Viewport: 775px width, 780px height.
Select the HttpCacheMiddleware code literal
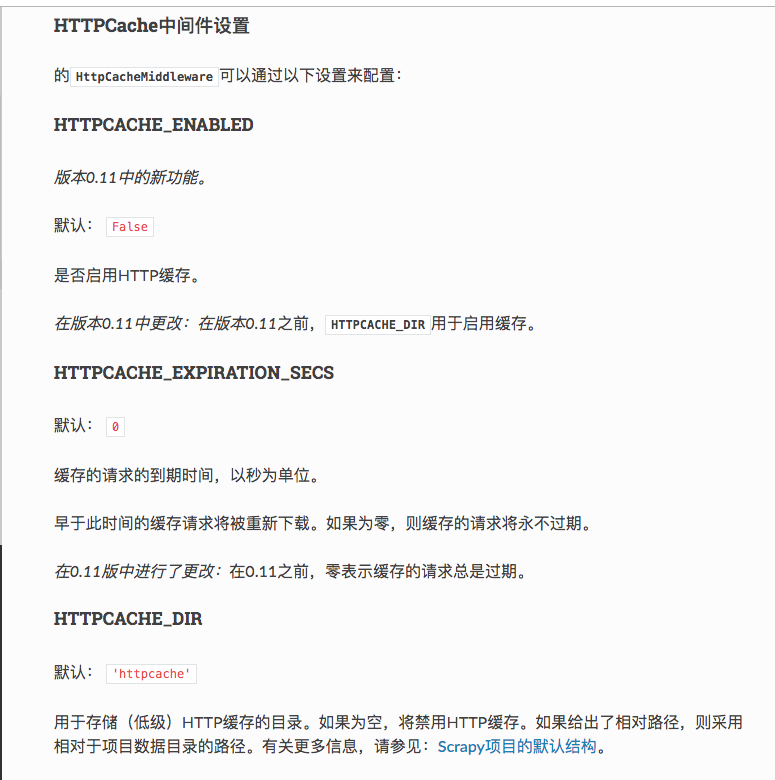(x=144, y=77)
